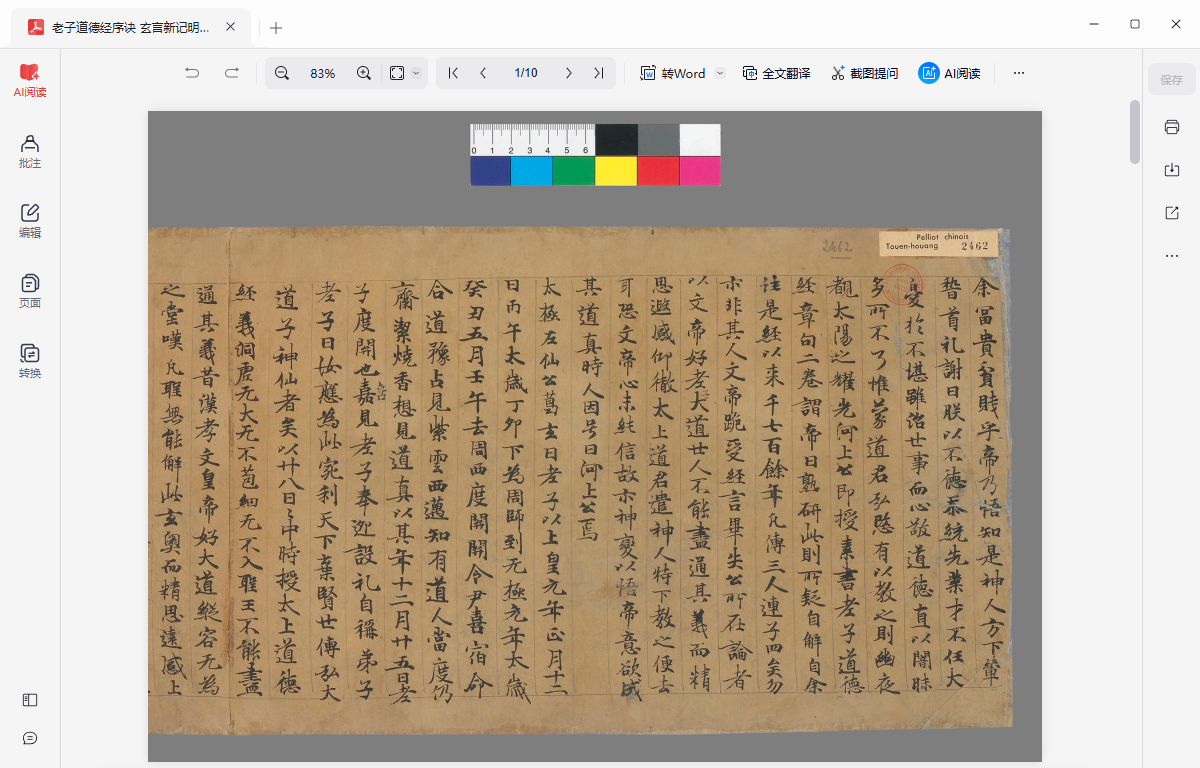Click the blue color calibration swatch
This screenshot has height=768, width=1200.
[490, 171]
